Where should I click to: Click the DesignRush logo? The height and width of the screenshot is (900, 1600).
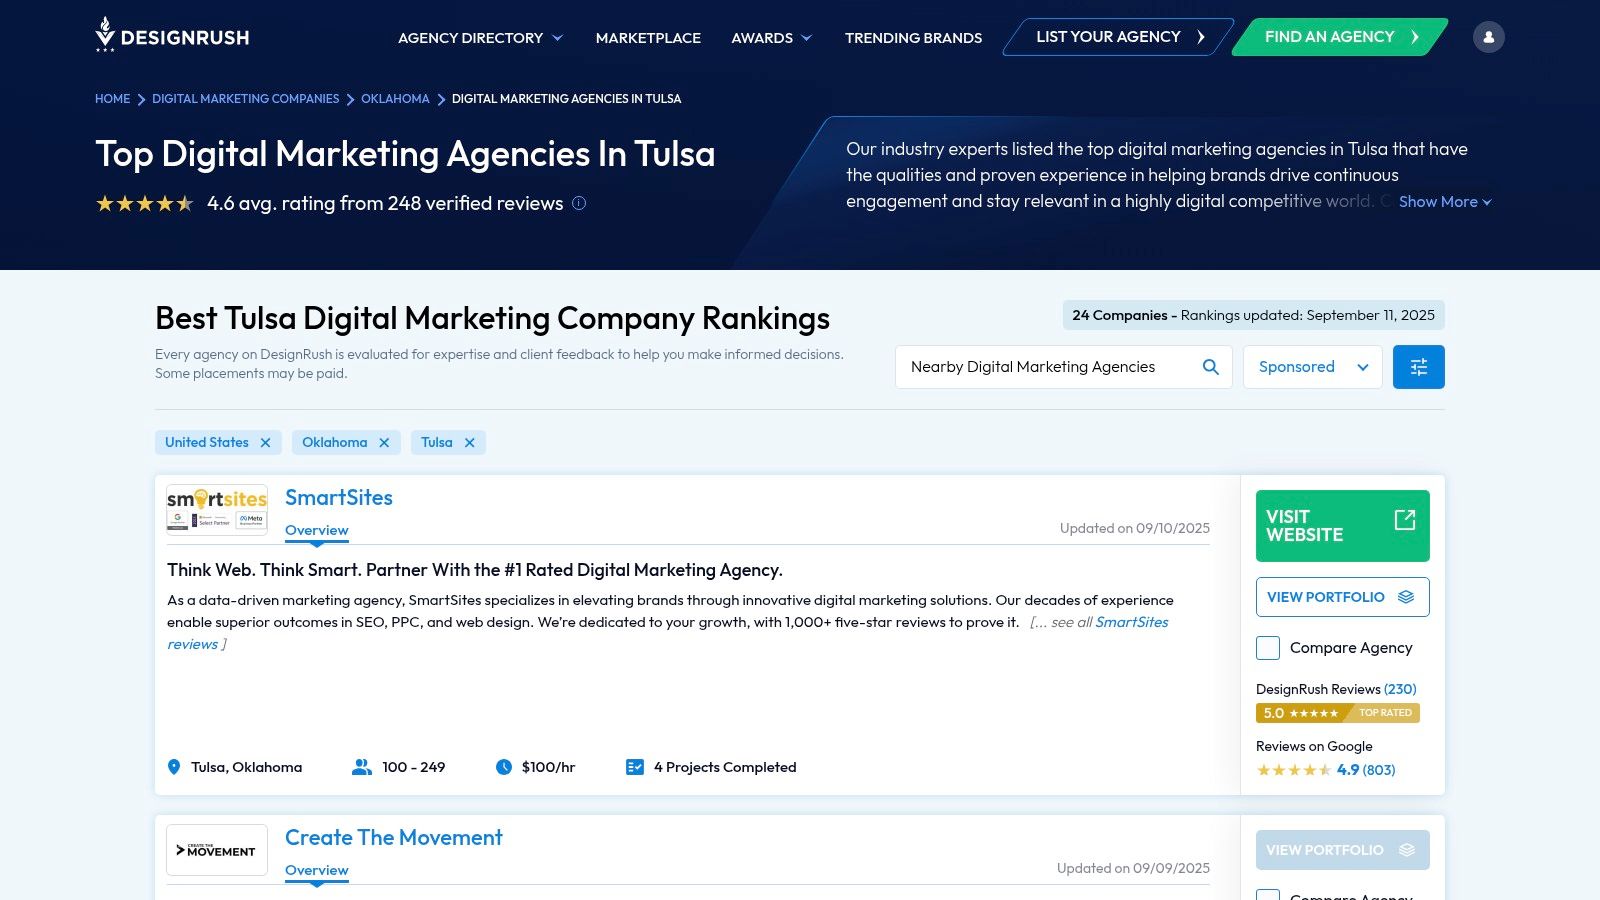(x=172, y=36)
